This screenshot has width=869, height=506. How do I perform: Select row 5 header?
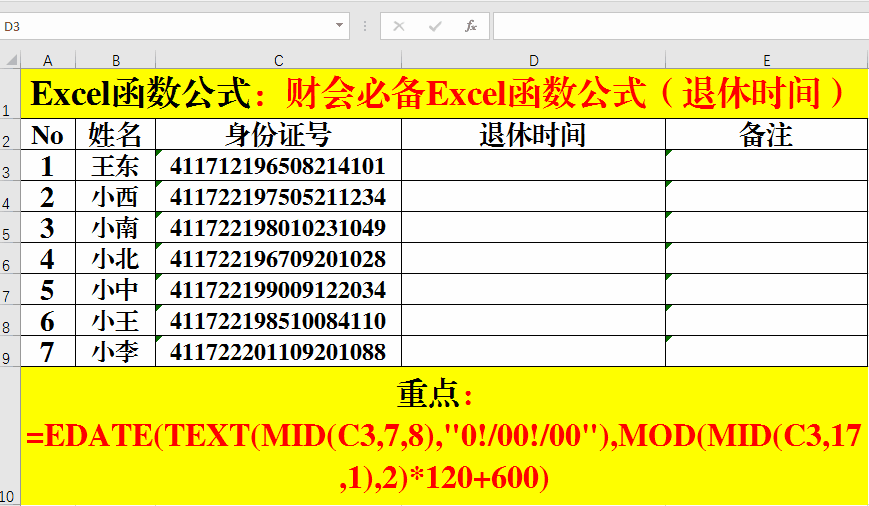point(10,227)
